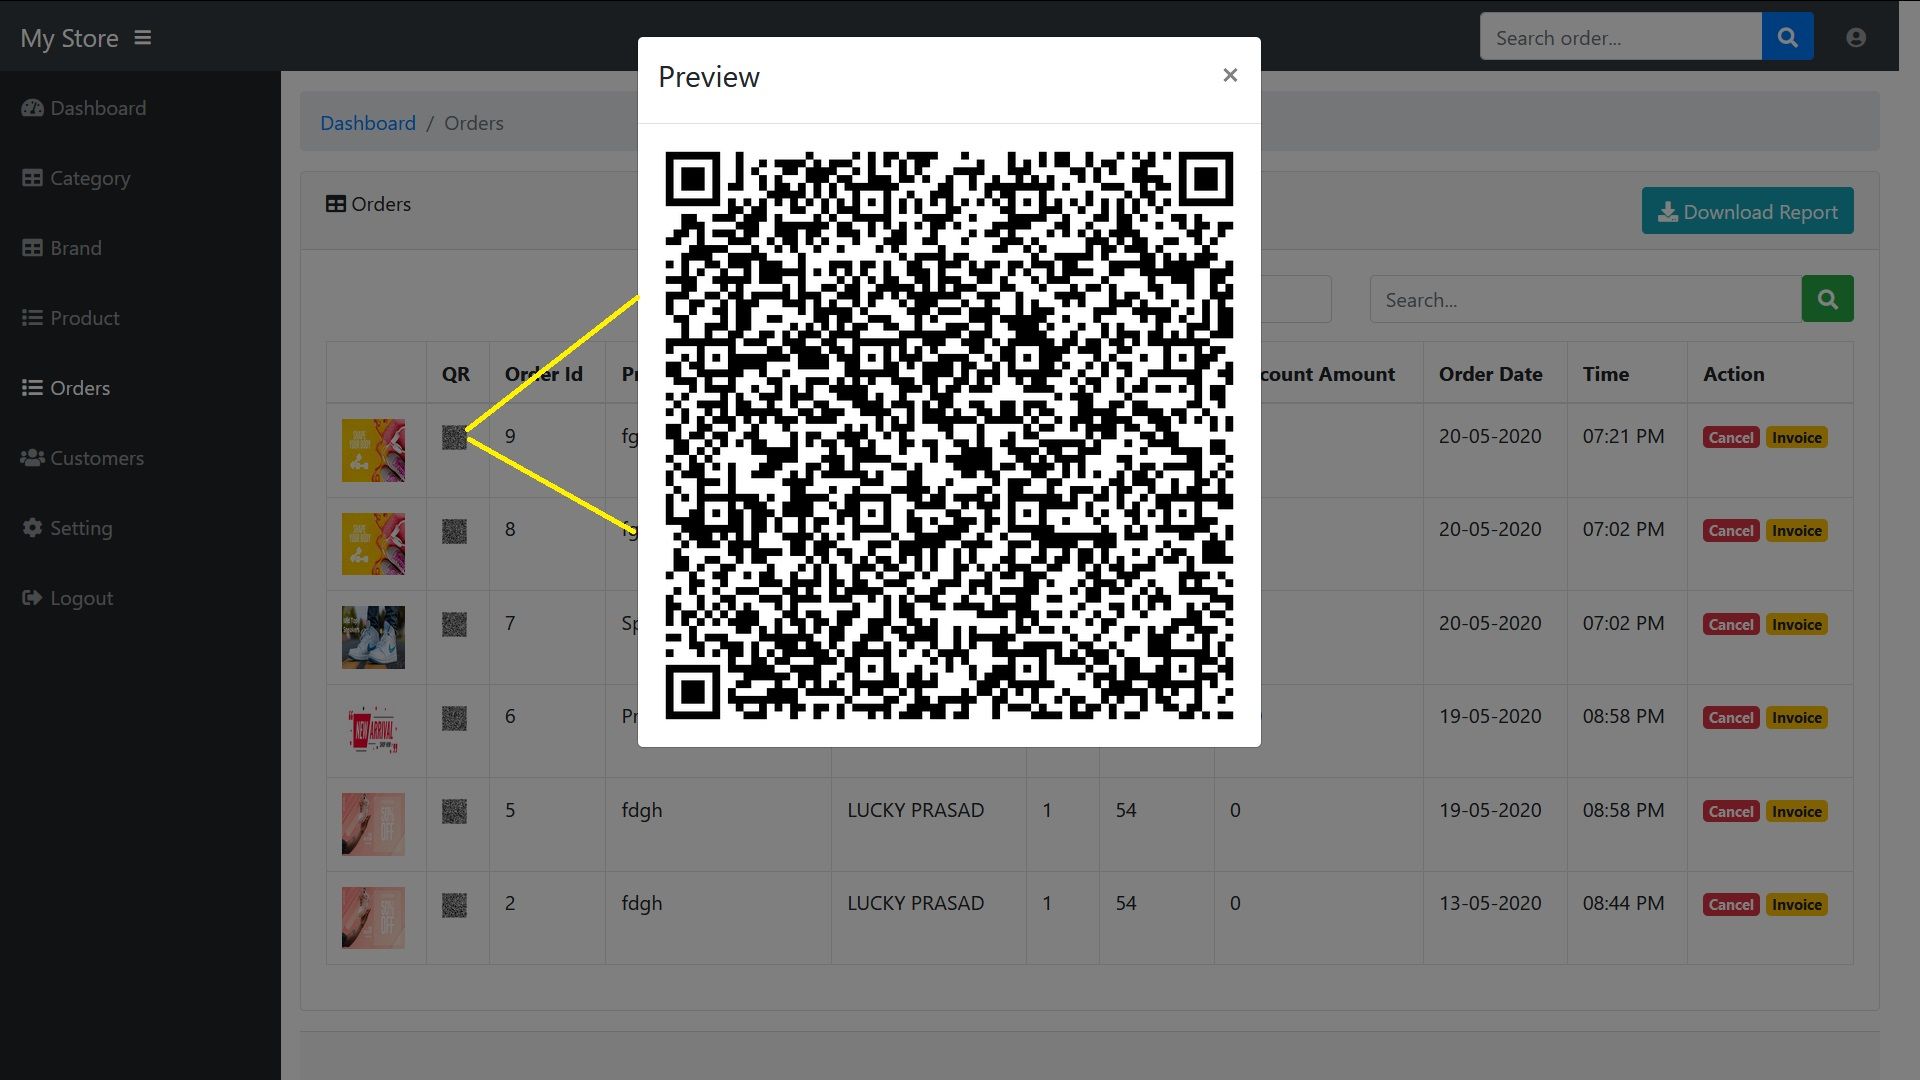Open QR code icon for order 8
This screenshot has height=1080, width=1920.
[x=454, y=531]
